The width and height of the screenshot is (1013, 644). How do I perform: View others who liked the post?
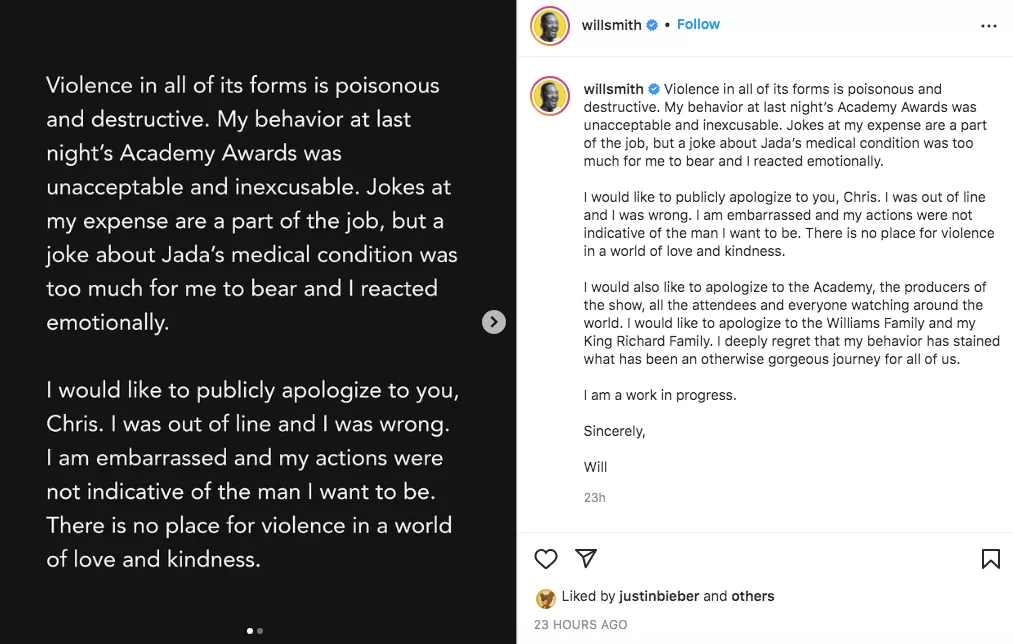pyautogui.click(x=753, y=596)
